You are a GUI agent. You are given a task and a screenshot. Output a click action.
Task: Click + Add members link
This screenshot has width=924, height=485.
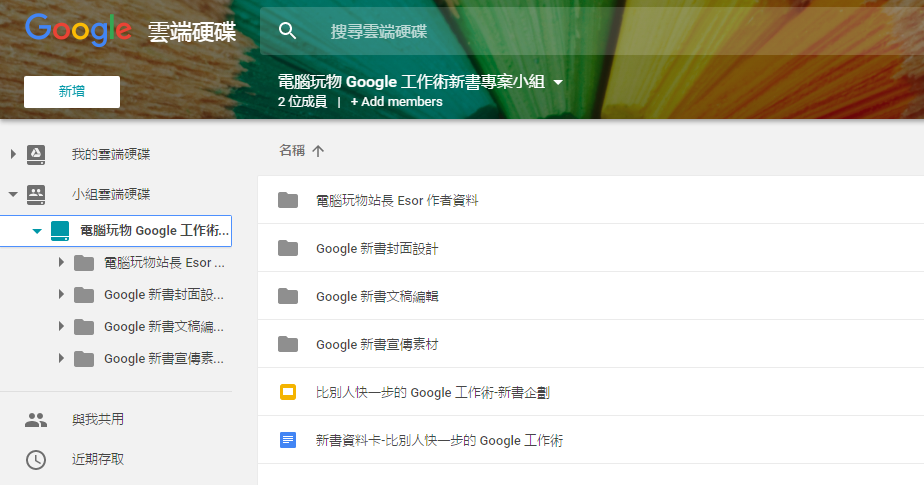tap(396, 101)
